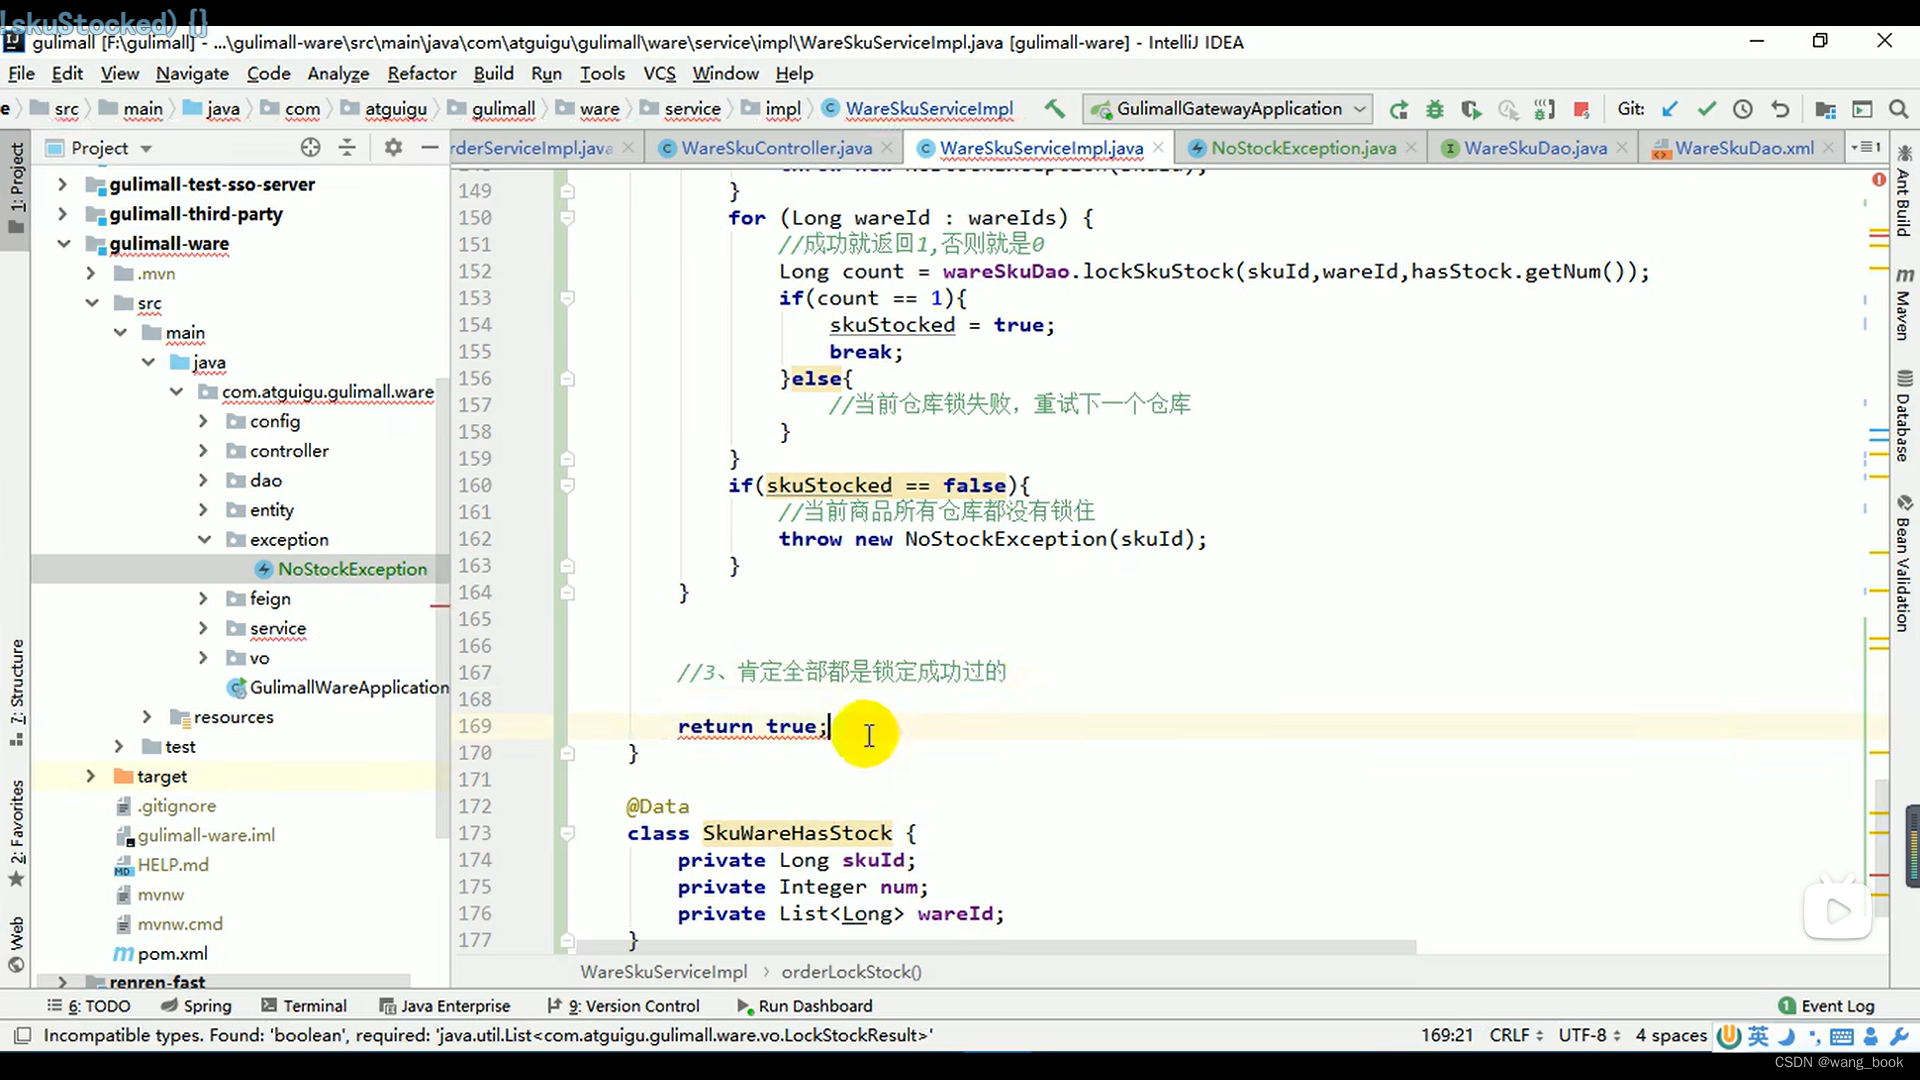Click Git update project arrow

(x=1670, y=109)
